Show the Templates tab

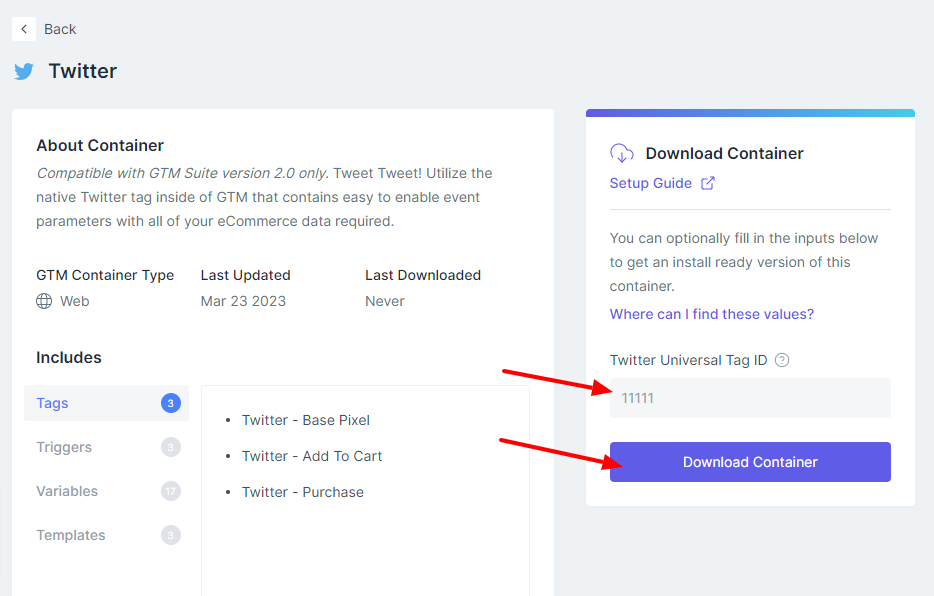[x=107, y=535]
